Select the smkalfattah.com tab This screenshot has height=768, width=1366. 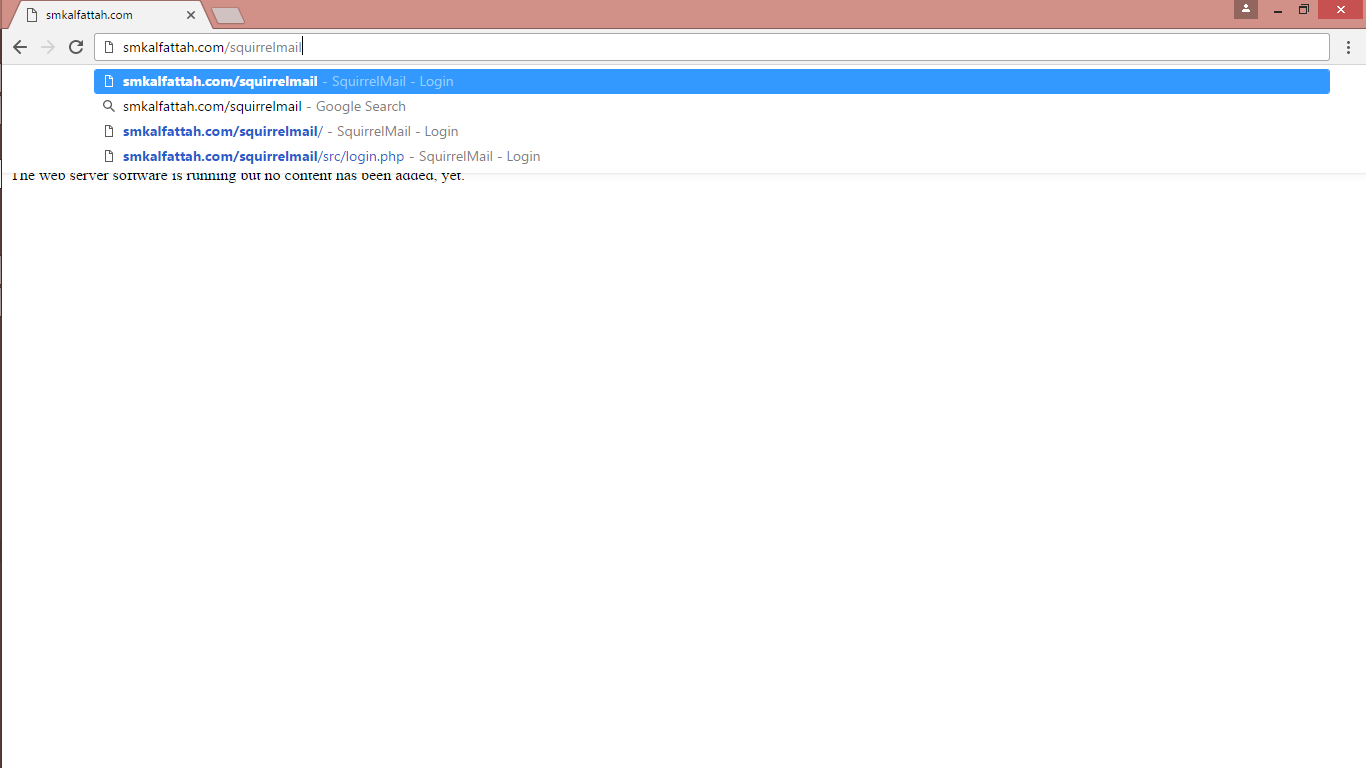tap(108, 15)
